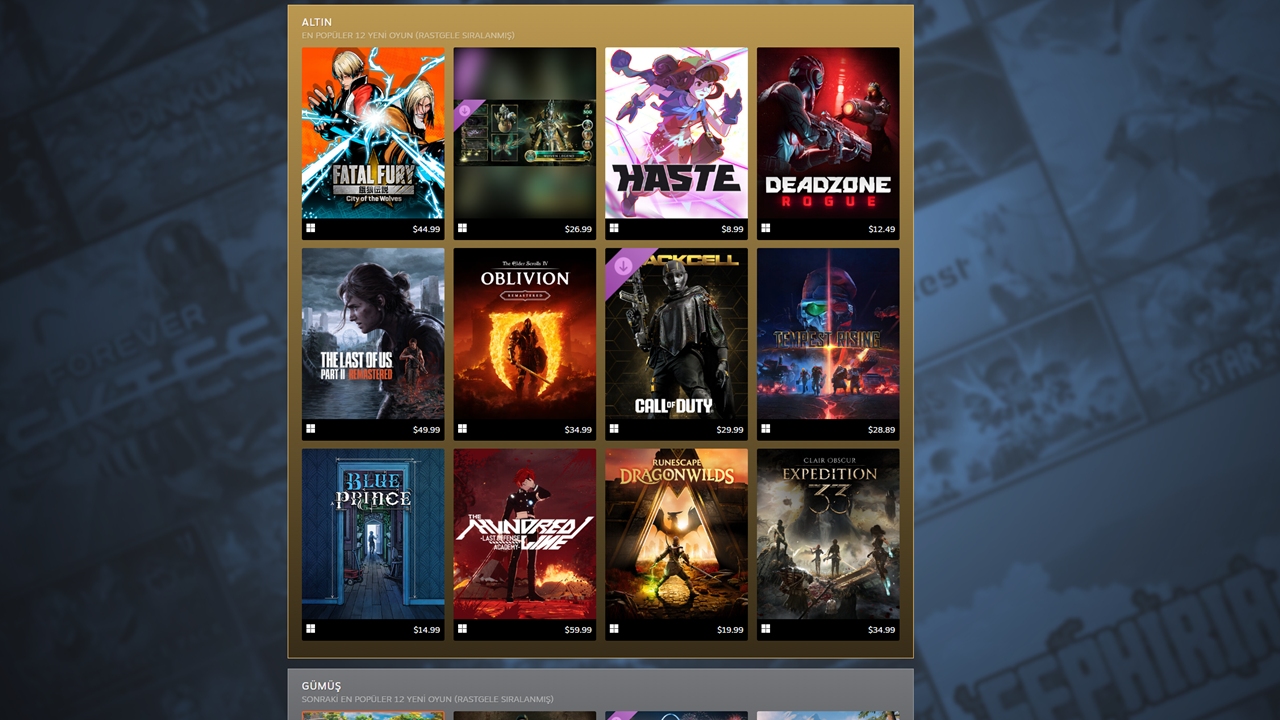Select The Last of Us Part II Remastered
1280x720 pixels.
(373, 333)
